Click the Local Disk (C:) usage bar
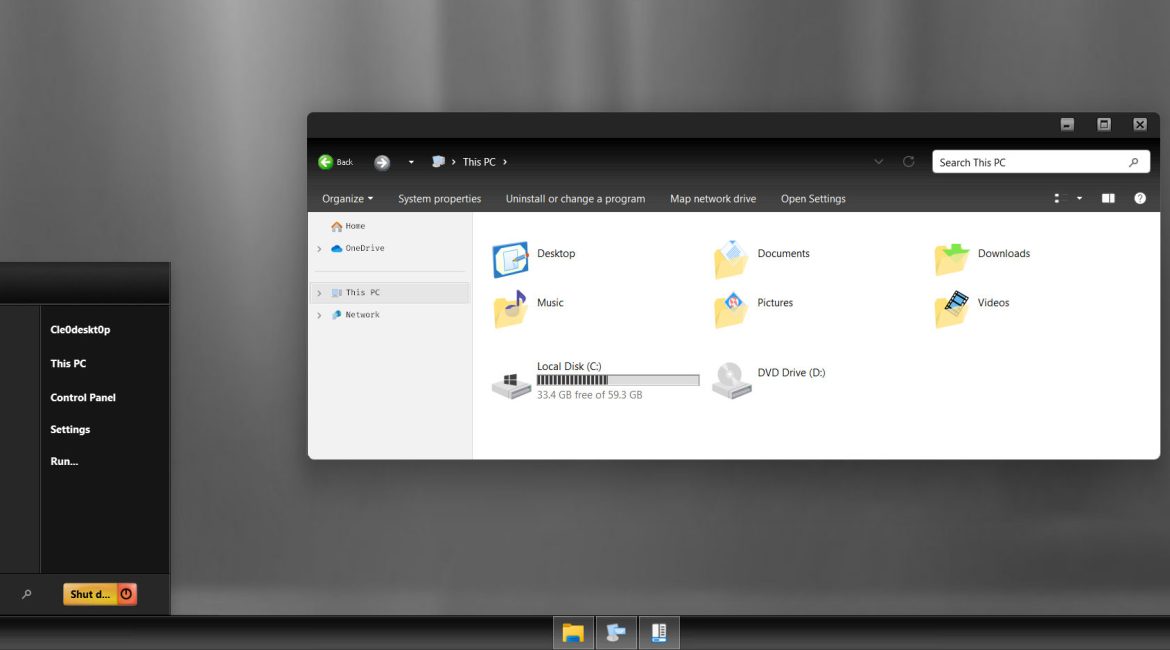1170x650 pixels. [x=617, y=380]
